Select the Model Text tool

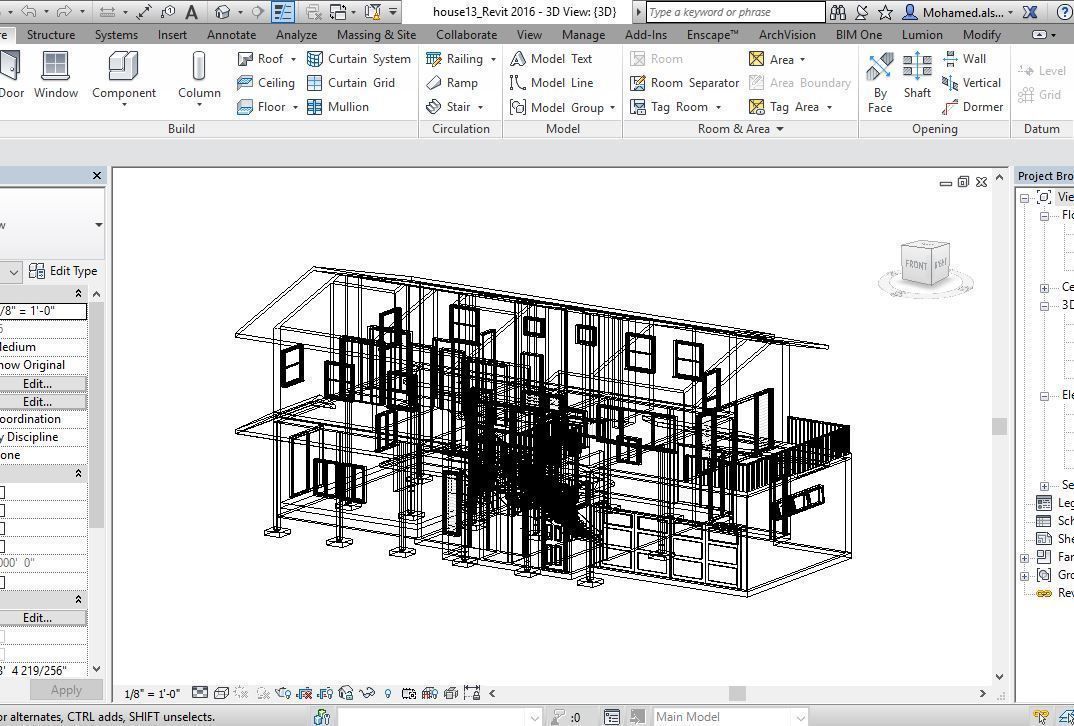click(x=551, y=59)
